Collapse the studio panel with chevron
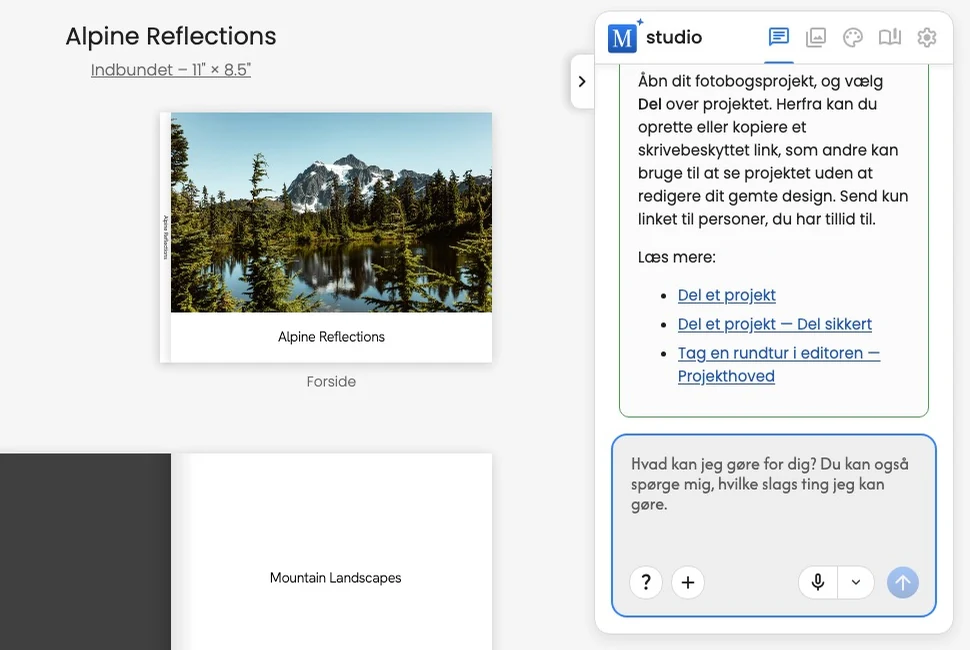 click(x=582, y=81)
